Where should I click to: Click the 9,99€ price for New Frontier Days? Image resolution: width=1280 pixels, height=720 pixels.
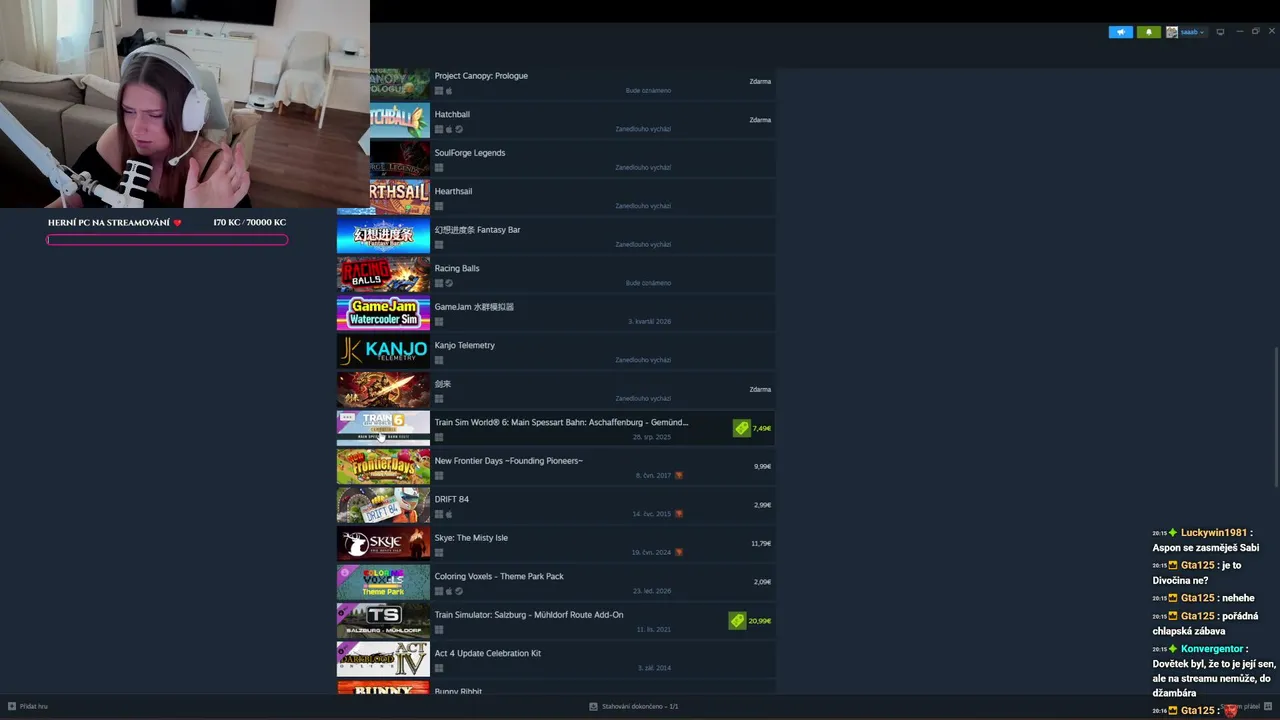point(762,466)
